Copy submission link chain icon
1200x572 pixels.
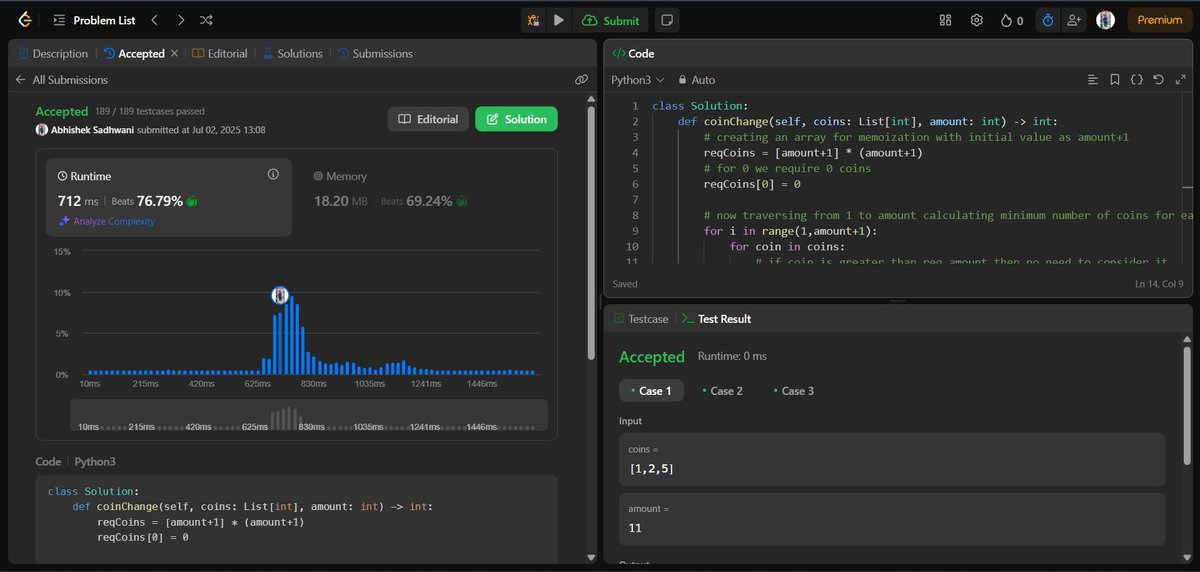581,80
